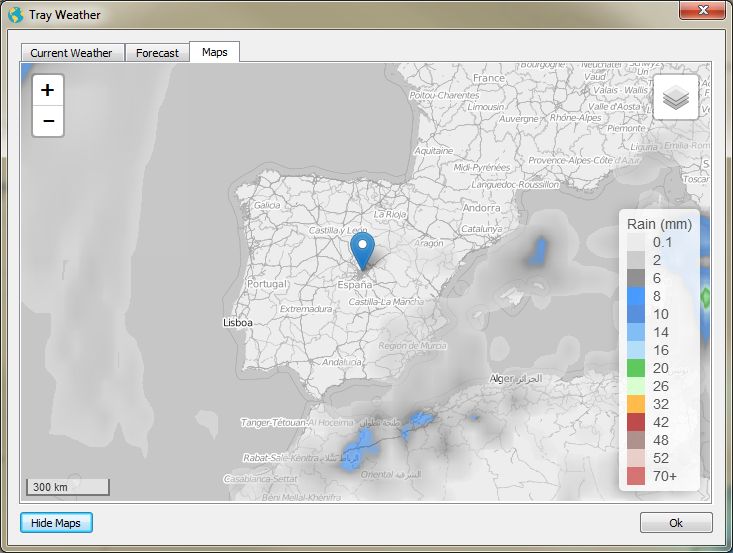733x553 pixels.
Task: Click the Galicia region label
Action: click(x=267, y=205)
